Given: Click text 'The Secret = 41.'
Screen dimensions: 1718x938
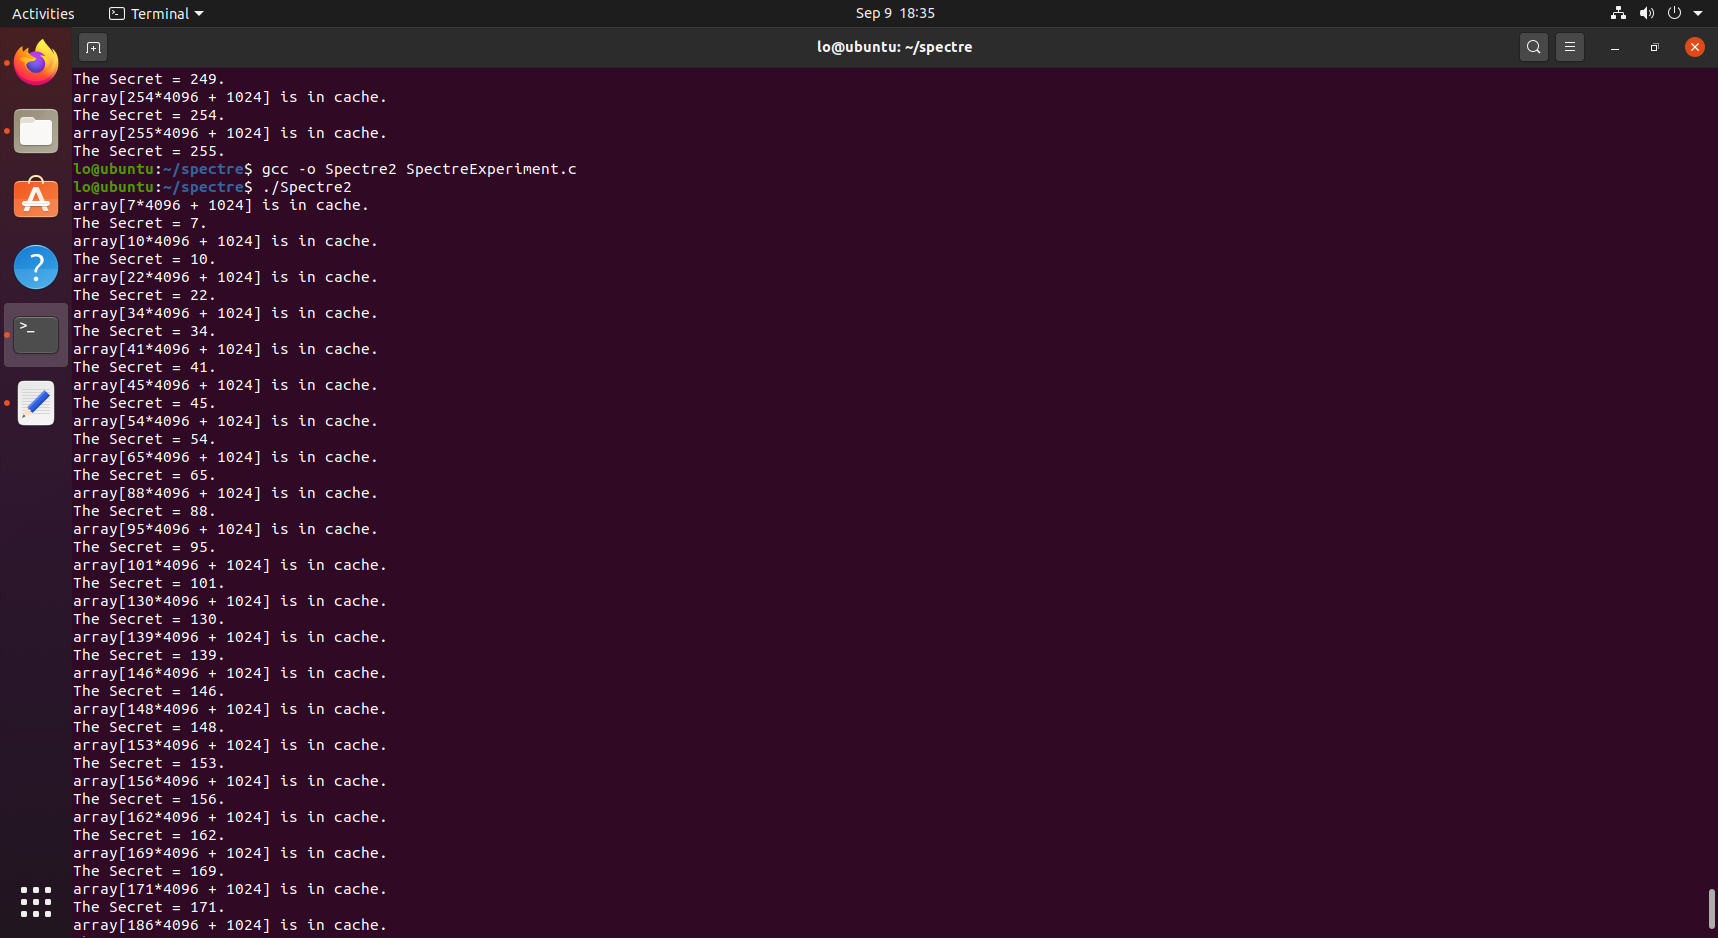Looking at the screenshot, I should [x=144, y=367].
